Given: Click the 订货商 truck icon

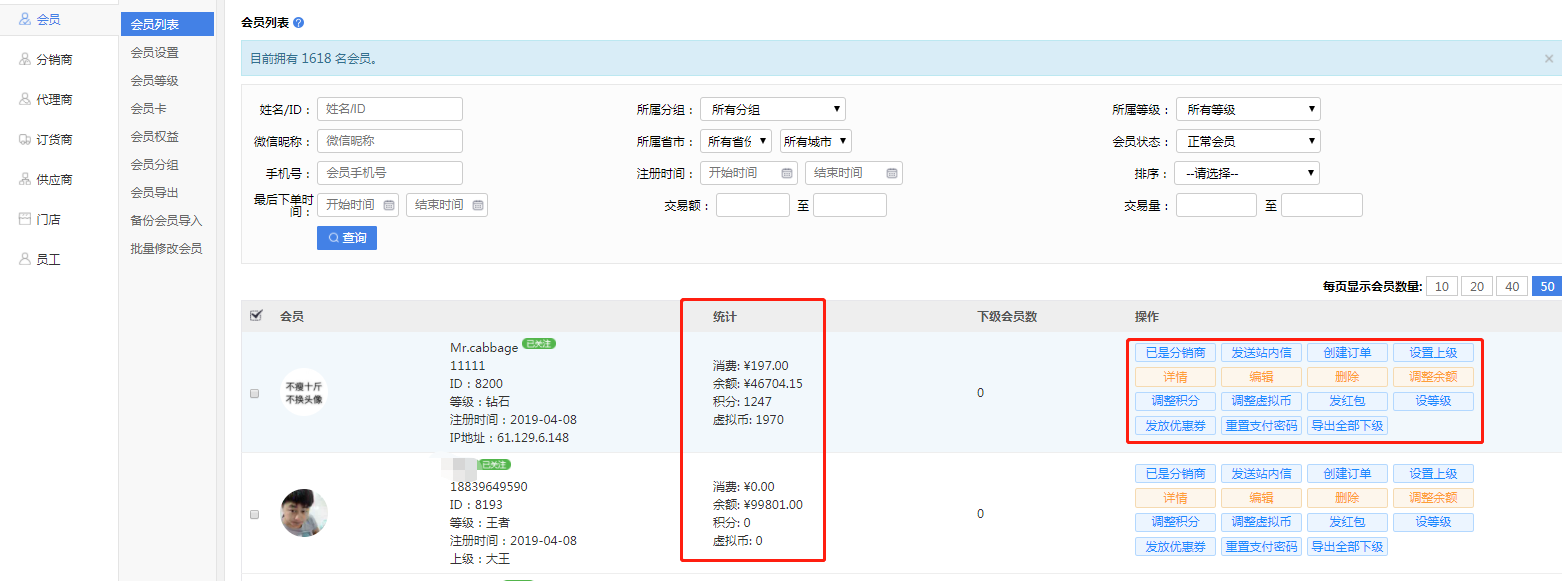Looking at the screenshot, I should [25, 139].
